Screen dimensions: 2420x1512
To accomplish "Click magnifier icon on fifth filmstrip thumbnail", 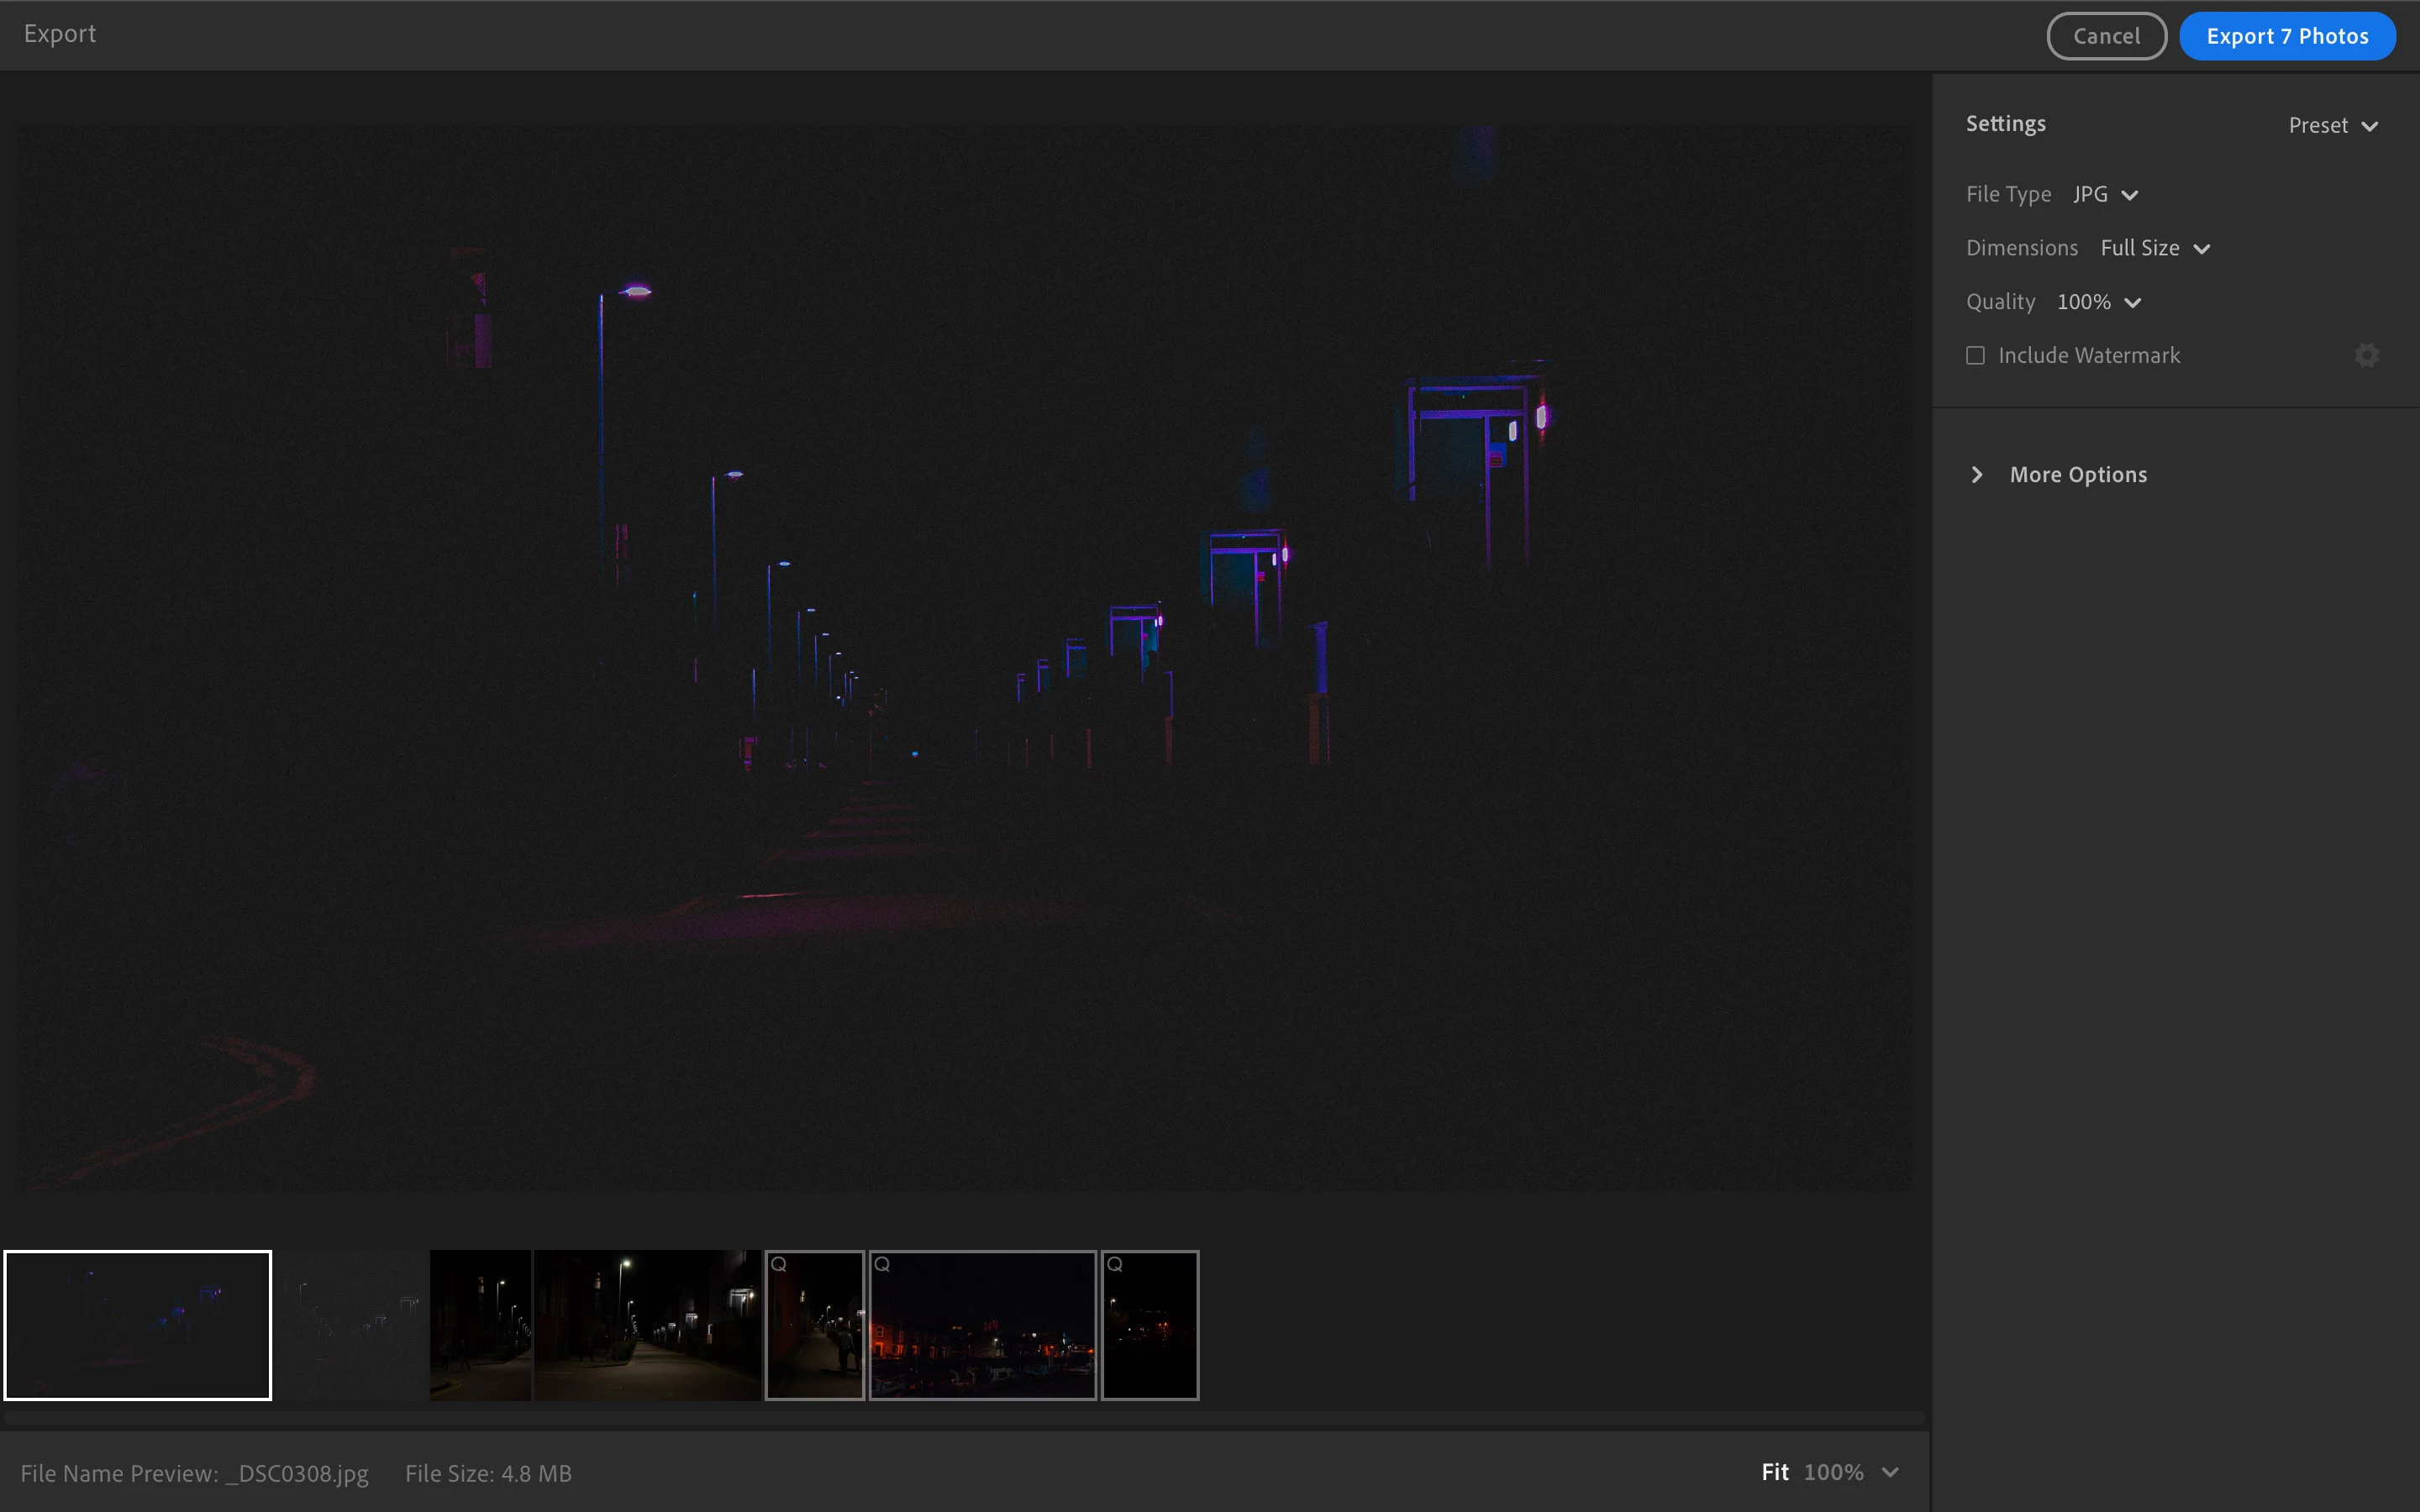I will (779, 1265).
